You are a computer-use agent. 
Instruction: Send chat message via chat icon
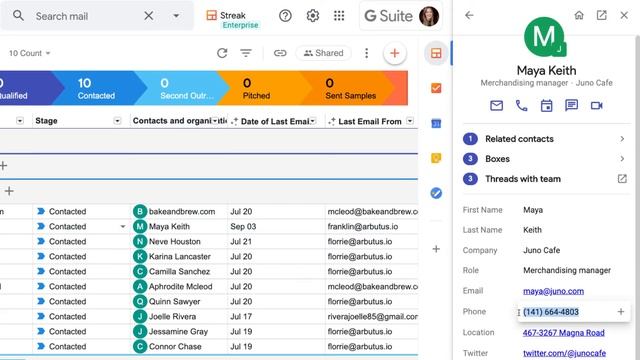[x=571, y=105]
